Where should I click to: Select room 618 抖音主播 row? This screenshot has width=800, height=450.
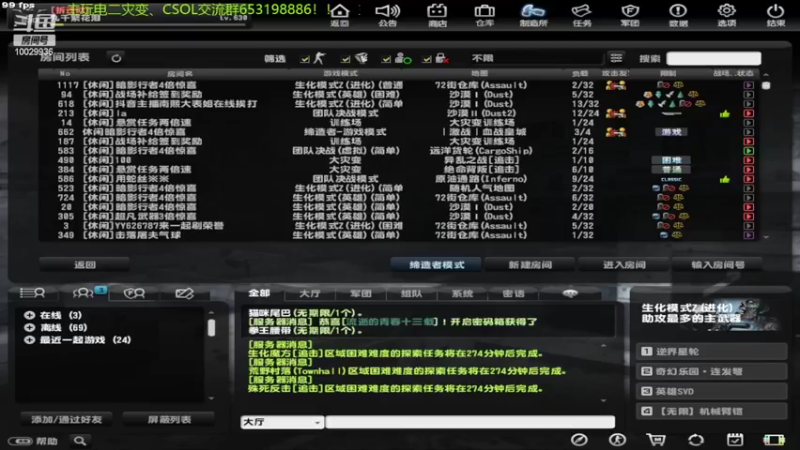point(398,104)
